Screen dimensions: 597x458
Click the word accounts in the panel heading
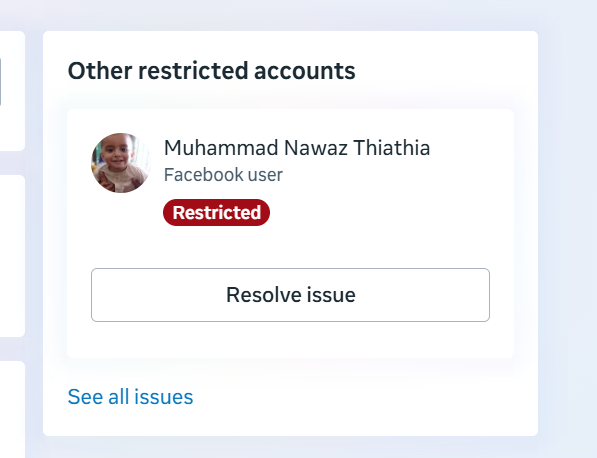(305, 71)
